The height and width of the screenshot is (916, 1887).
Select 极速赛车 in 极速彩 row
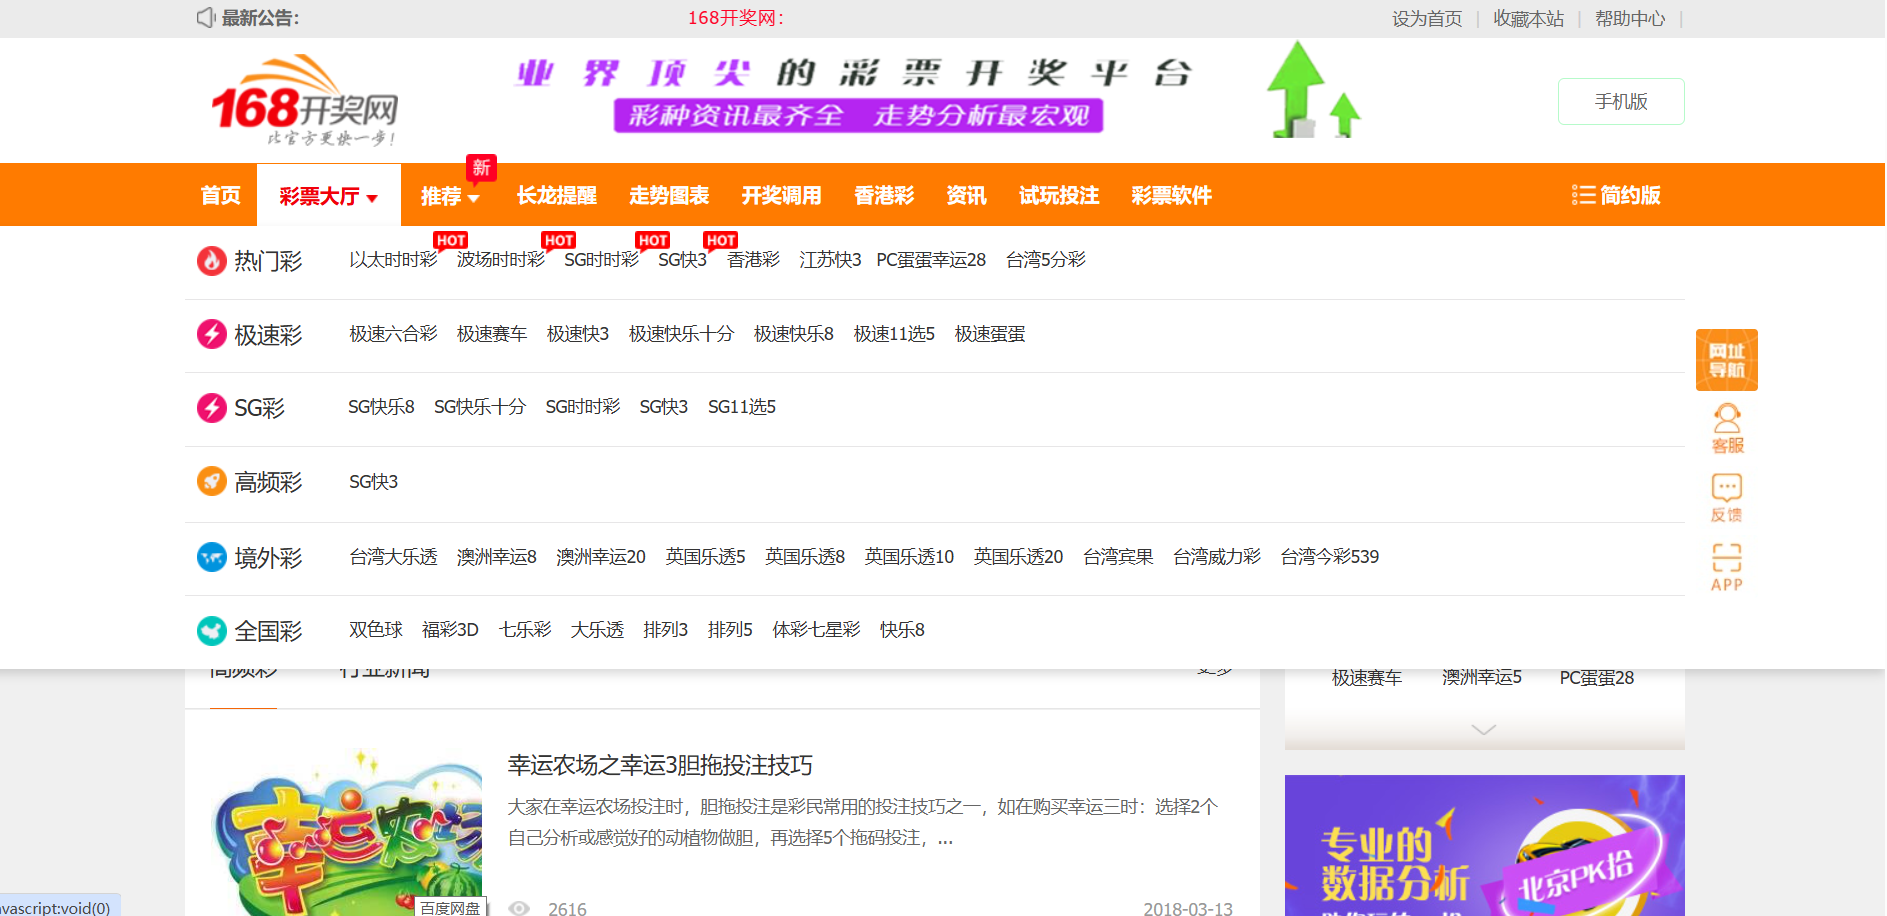tap(492, 334)
